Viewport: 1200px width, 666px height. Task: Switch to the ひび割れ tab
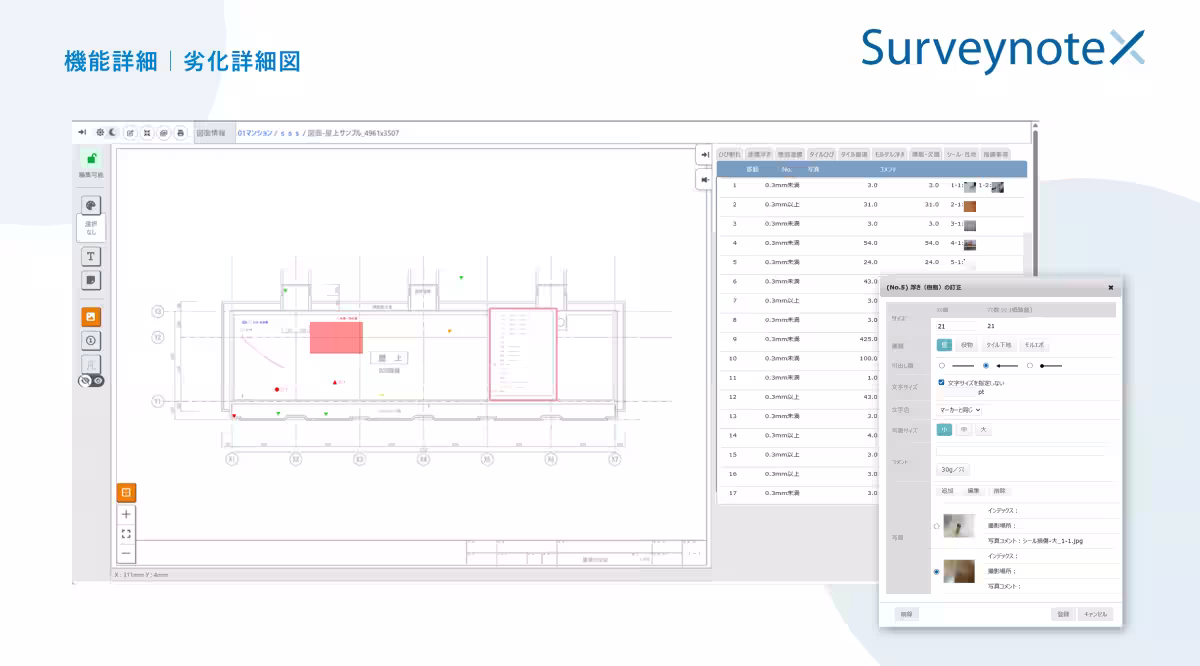tap(730, 155)
